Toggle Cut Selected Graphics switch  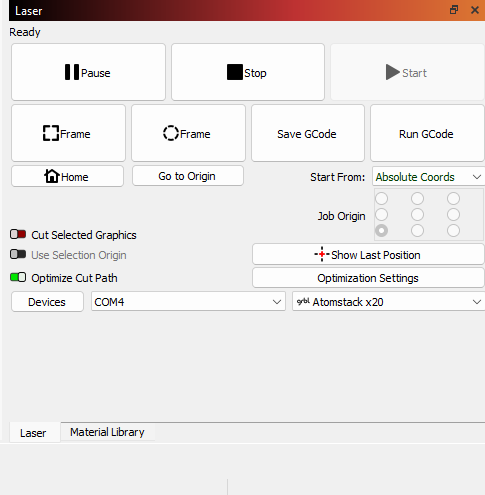point(18,234)
